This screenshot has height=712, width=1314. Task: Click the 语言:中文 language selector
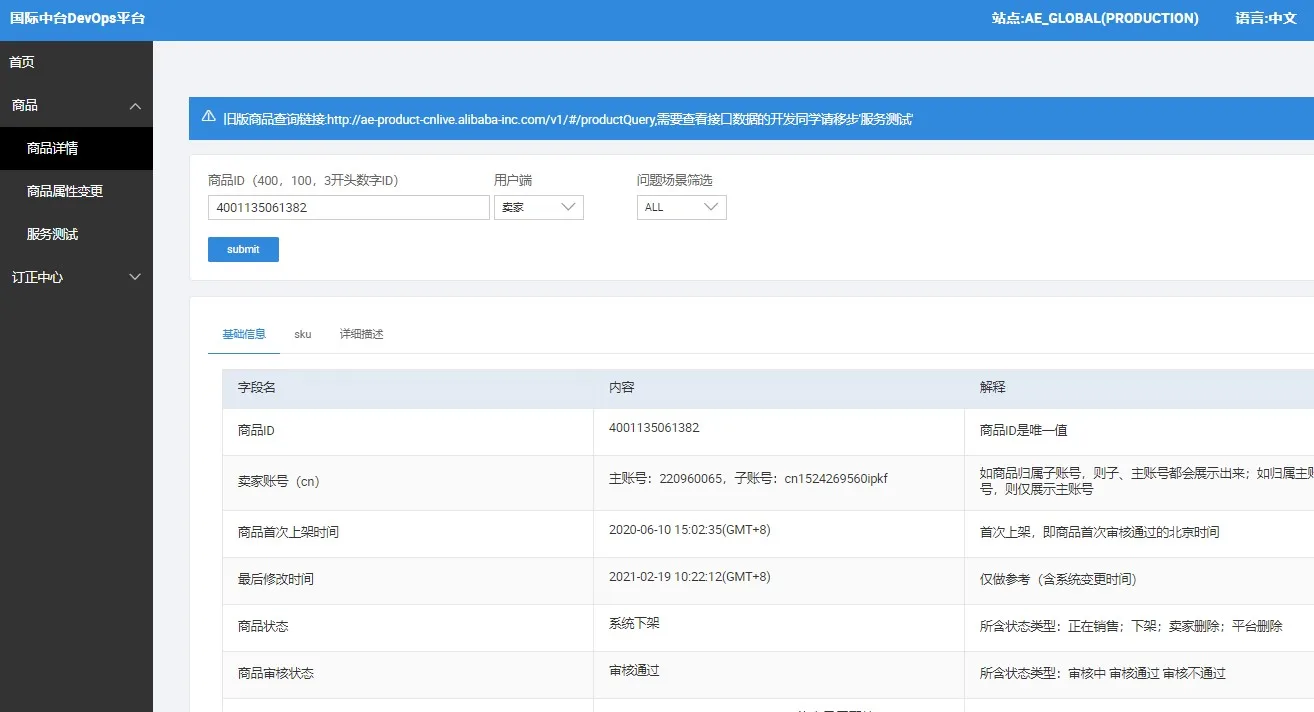coord(1265,18)
